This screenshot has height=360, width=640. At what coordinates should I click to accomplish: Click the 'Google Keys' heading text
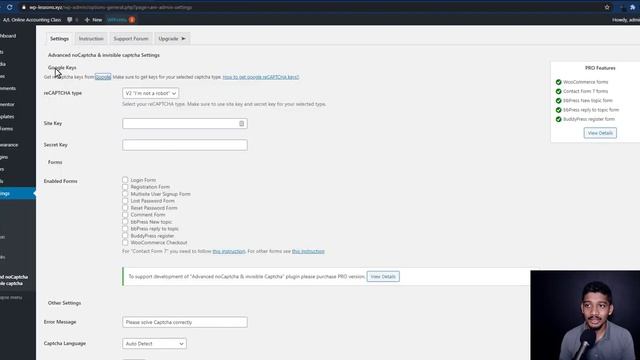pyautogui.click(x=62, y=67)
